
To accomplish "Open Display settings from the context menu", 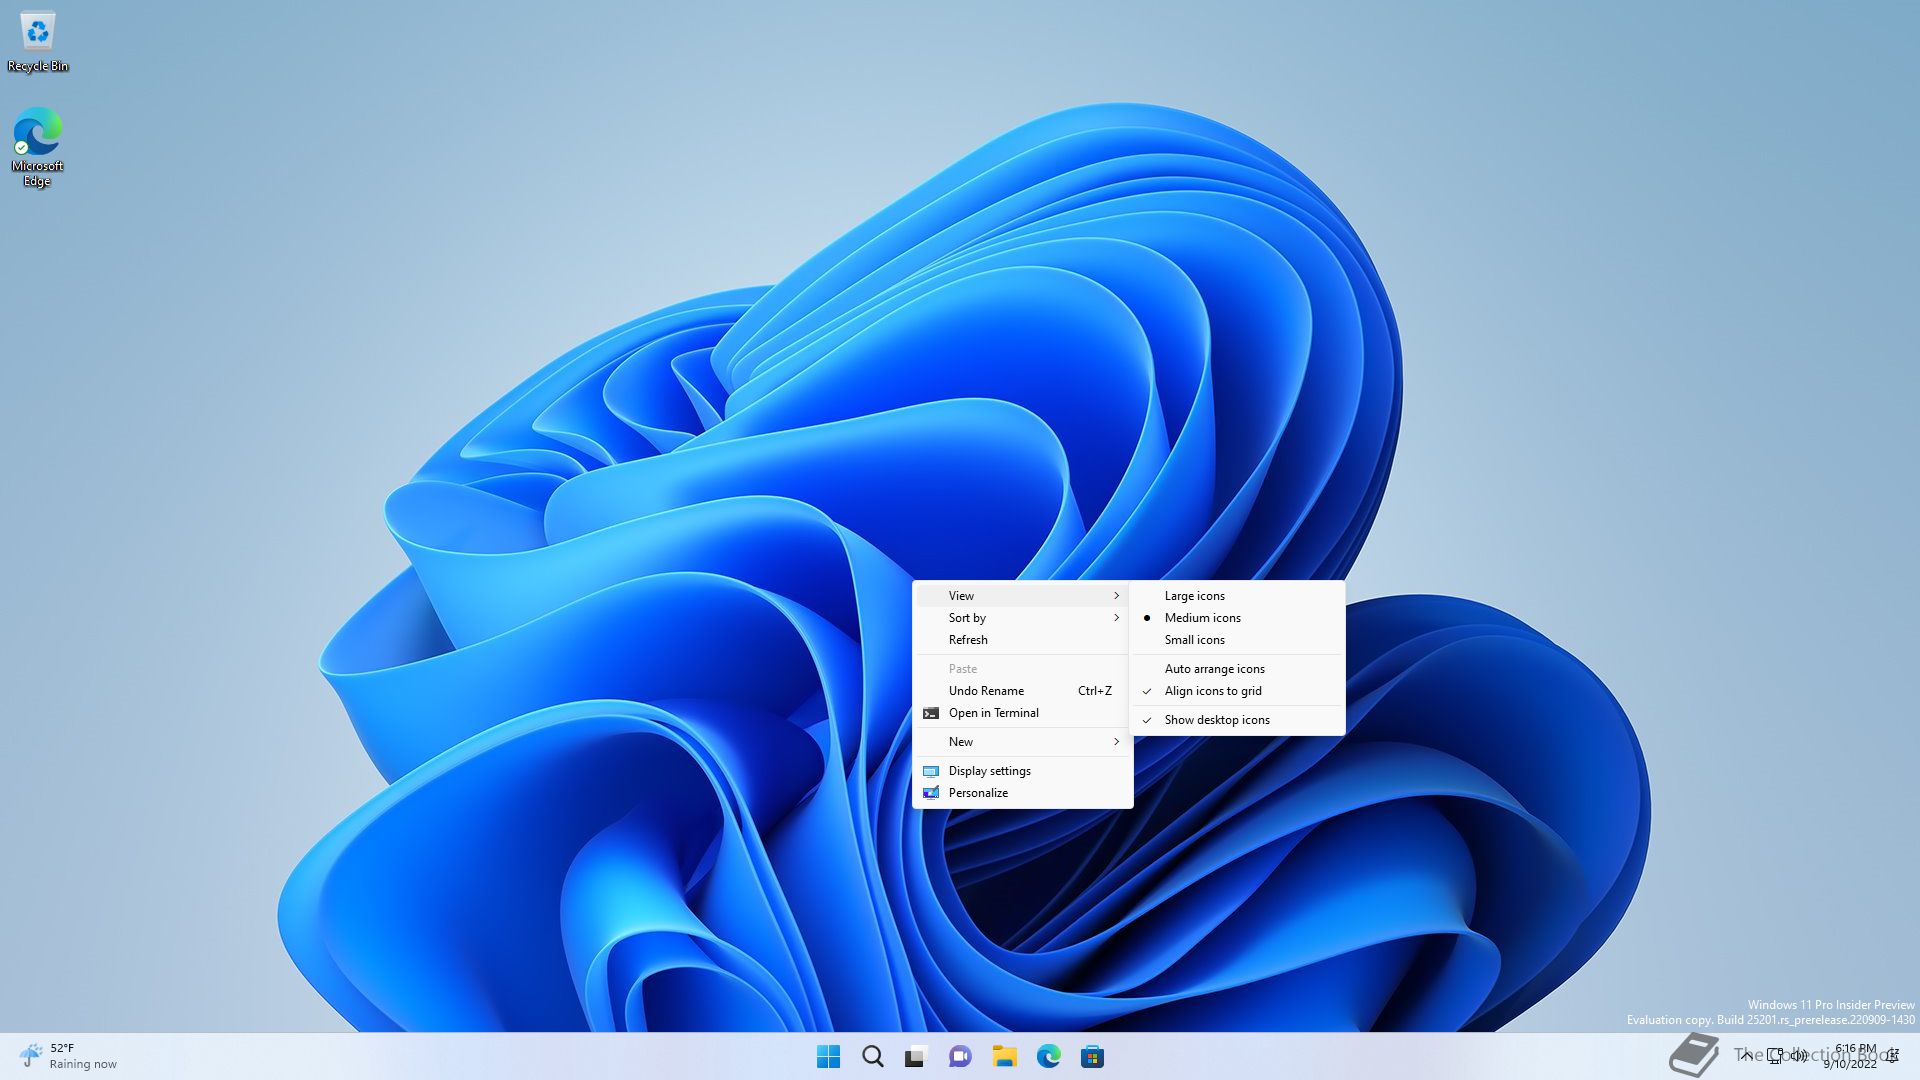I will [1022, 771].
